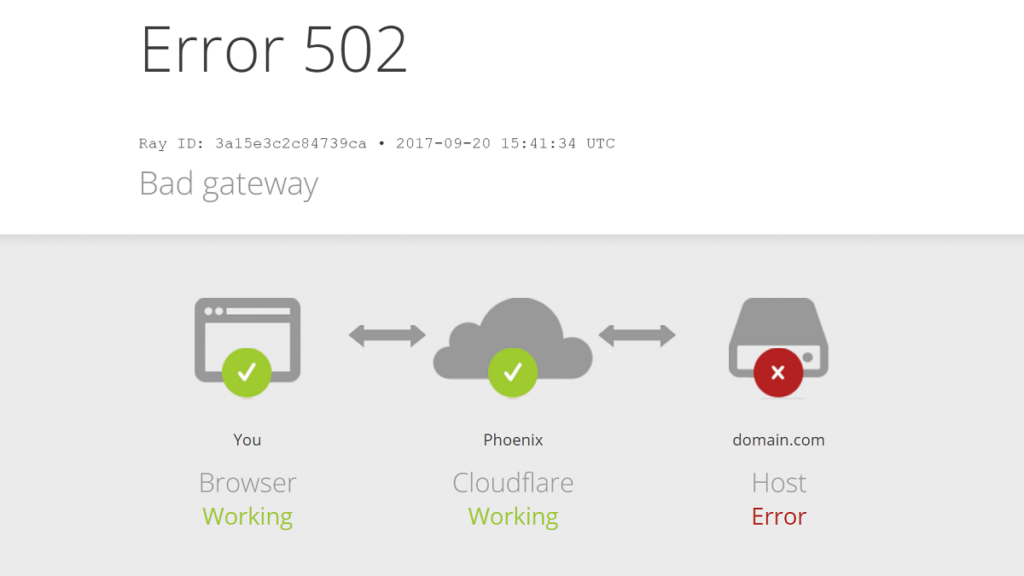Screen dimensions: 1024x576
Task: Click the Bad gateway subtitle
Action: (x=229, y=184)
